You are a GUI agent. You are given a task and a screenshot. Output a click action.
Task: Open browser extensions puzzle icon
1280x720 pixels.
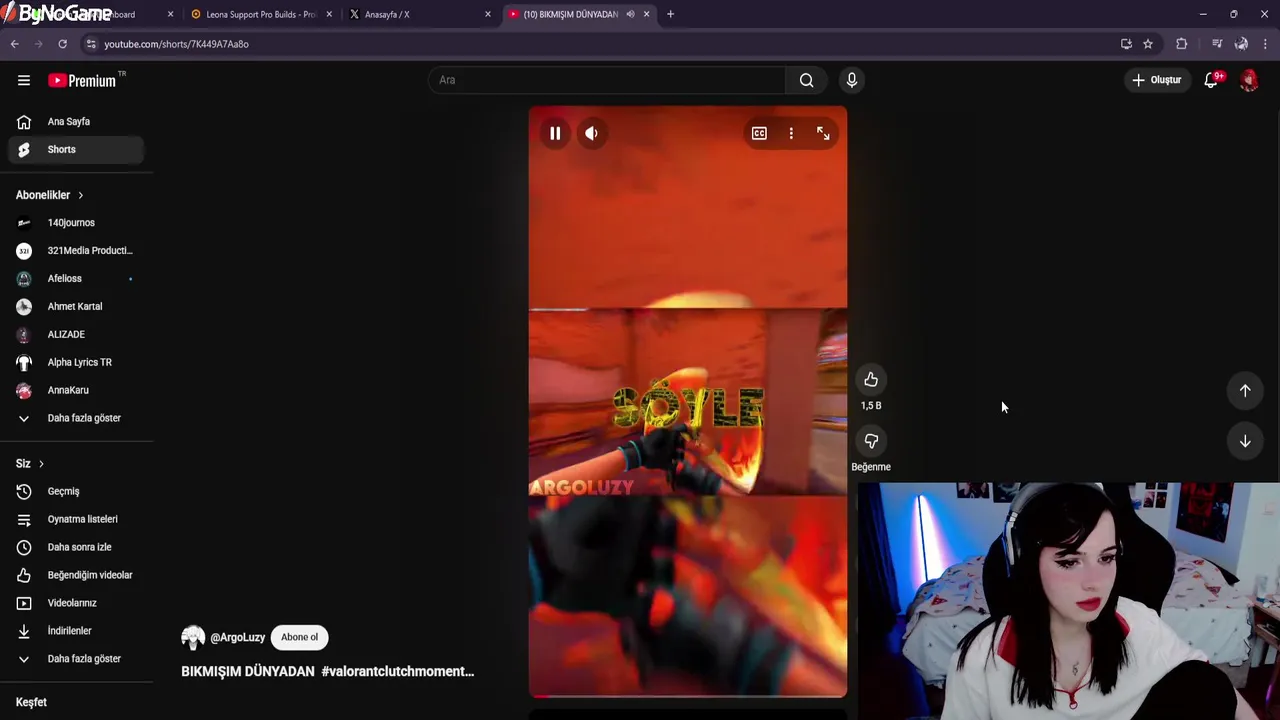tap(1182, 44)
